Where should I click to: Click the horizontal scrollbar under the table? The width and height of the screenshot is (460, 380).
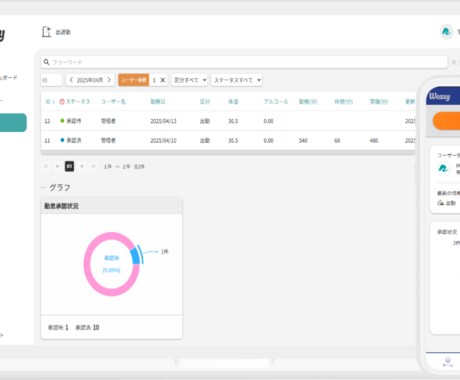tap(228, 152)
